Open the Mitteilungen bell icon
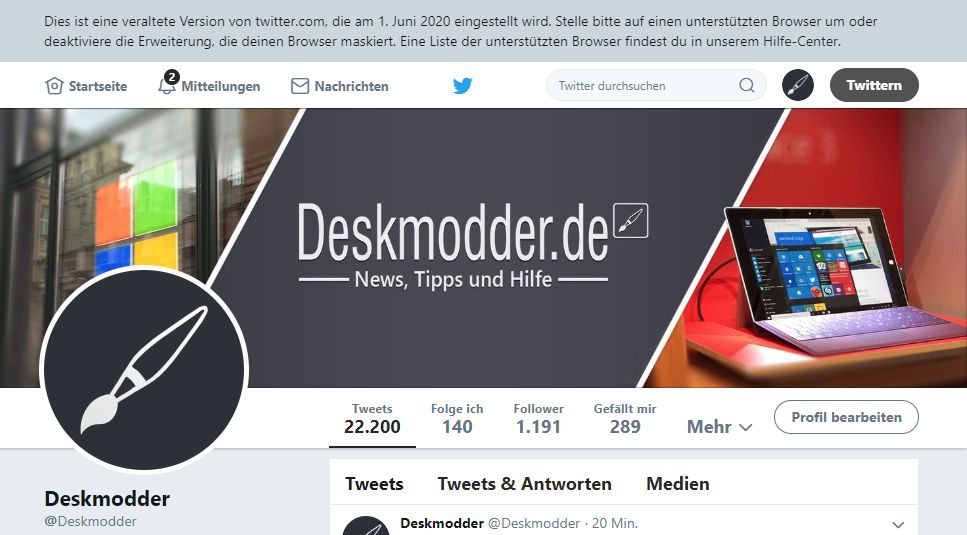Screen dimensions: 967x535 pyautogui.click(x=166, y=87)
